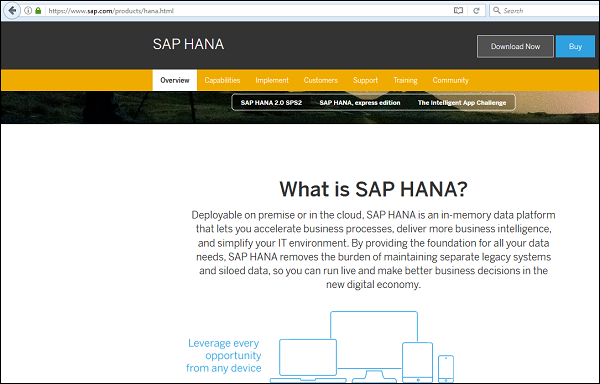Open SAP HANA, express edition link
The image size is (600, 384).
coord(360,103)
